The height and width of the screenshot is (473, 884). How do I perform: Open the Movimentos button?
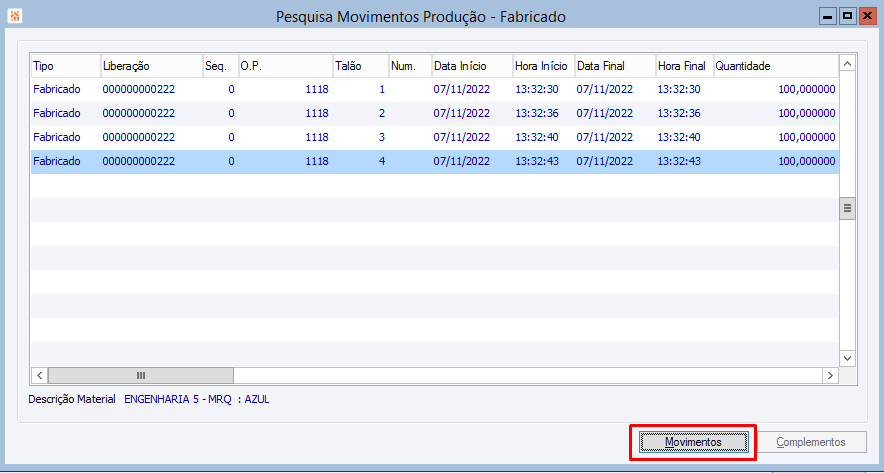[x=693, y=443]
